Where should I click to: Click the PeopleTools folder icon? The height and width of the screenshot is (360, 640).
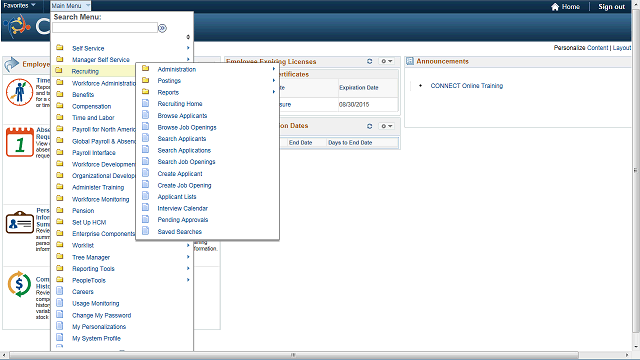(x=60, y=280)
